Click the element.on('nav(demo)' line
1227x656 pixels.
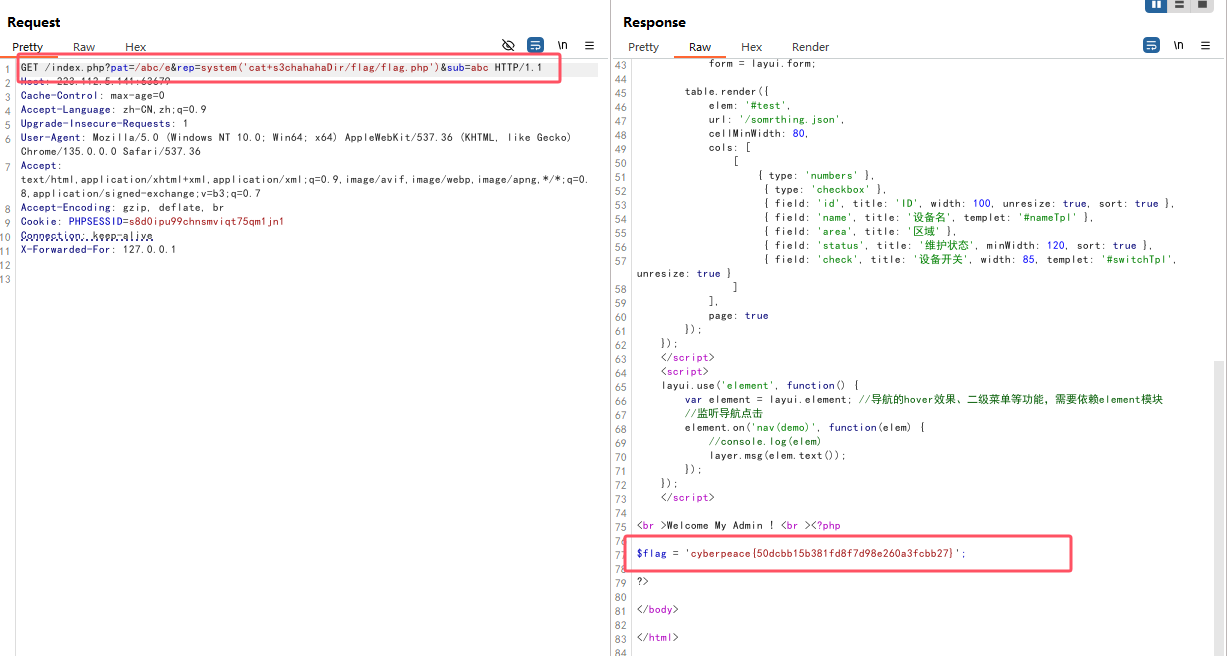(x=805, y=427)
